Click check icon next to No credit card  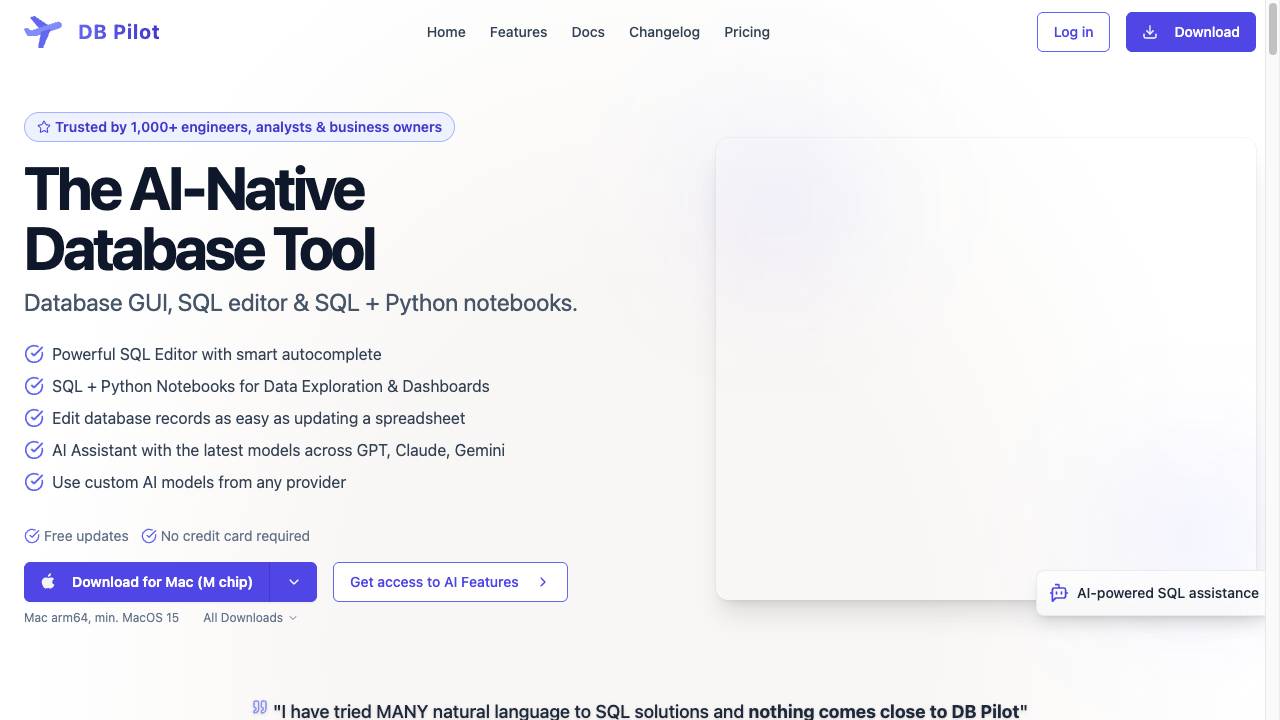coord(149,536)
